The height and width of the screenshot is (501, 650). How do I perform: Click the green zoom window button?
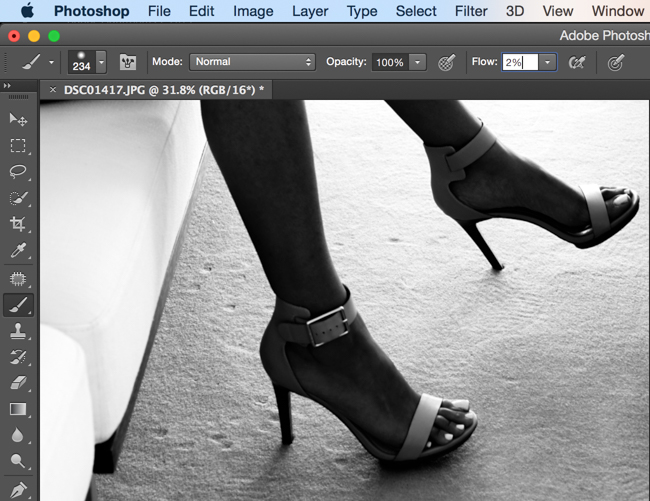[54, 36]
